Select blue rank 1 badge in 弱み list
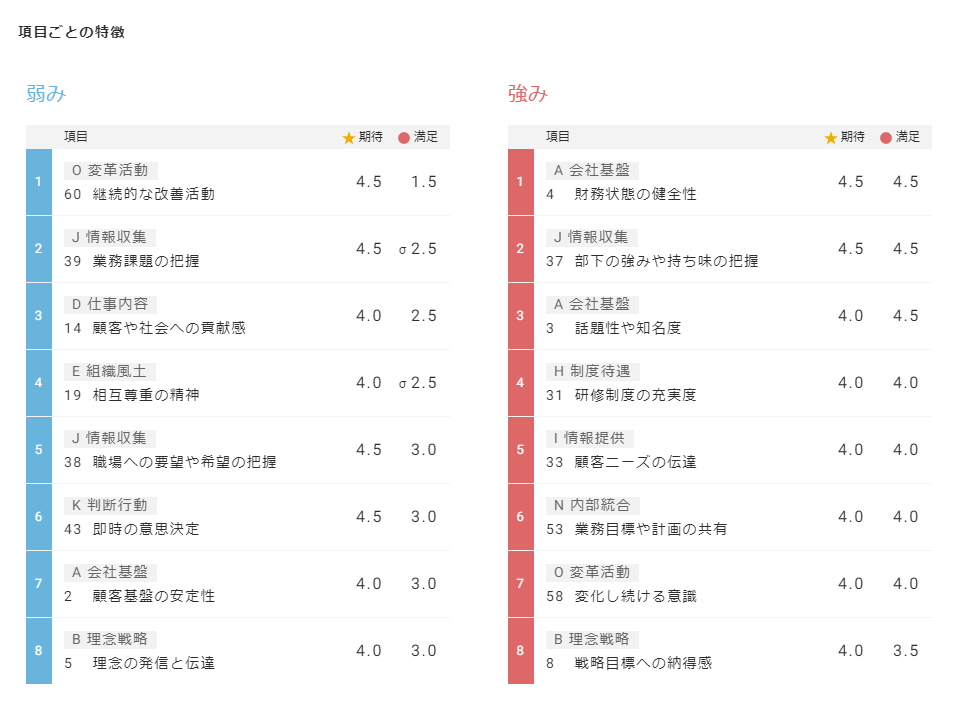 [38, 182]
